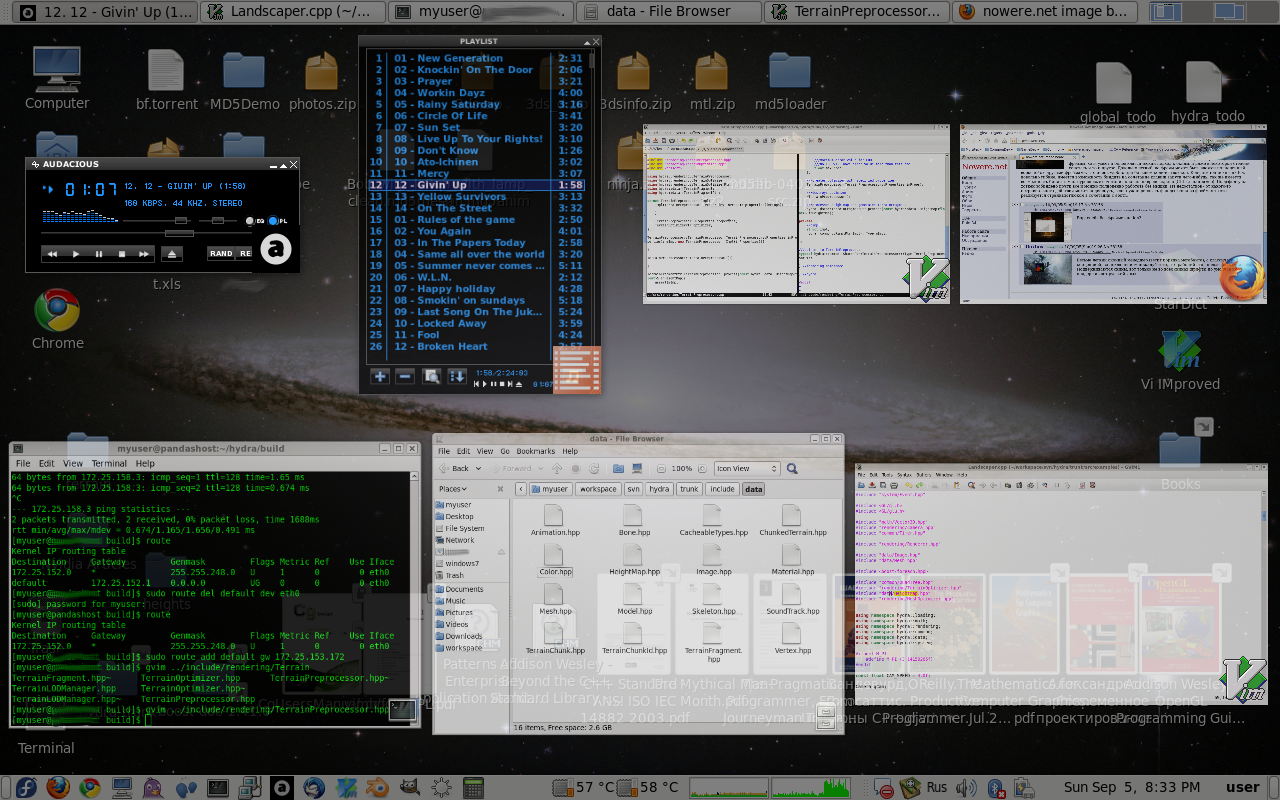Stop playback in Audacious player
The height and width of the screenshot is (800, 1280).
(x=121, y=254)
